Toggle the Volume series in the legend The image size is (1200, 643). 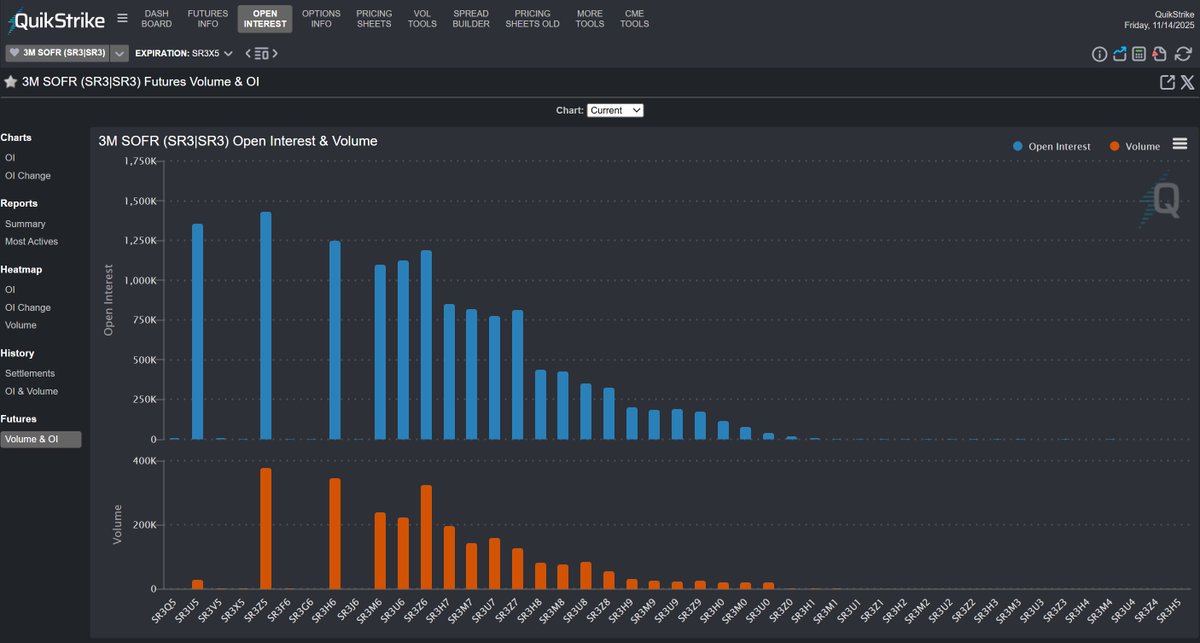pos(1135,145)
